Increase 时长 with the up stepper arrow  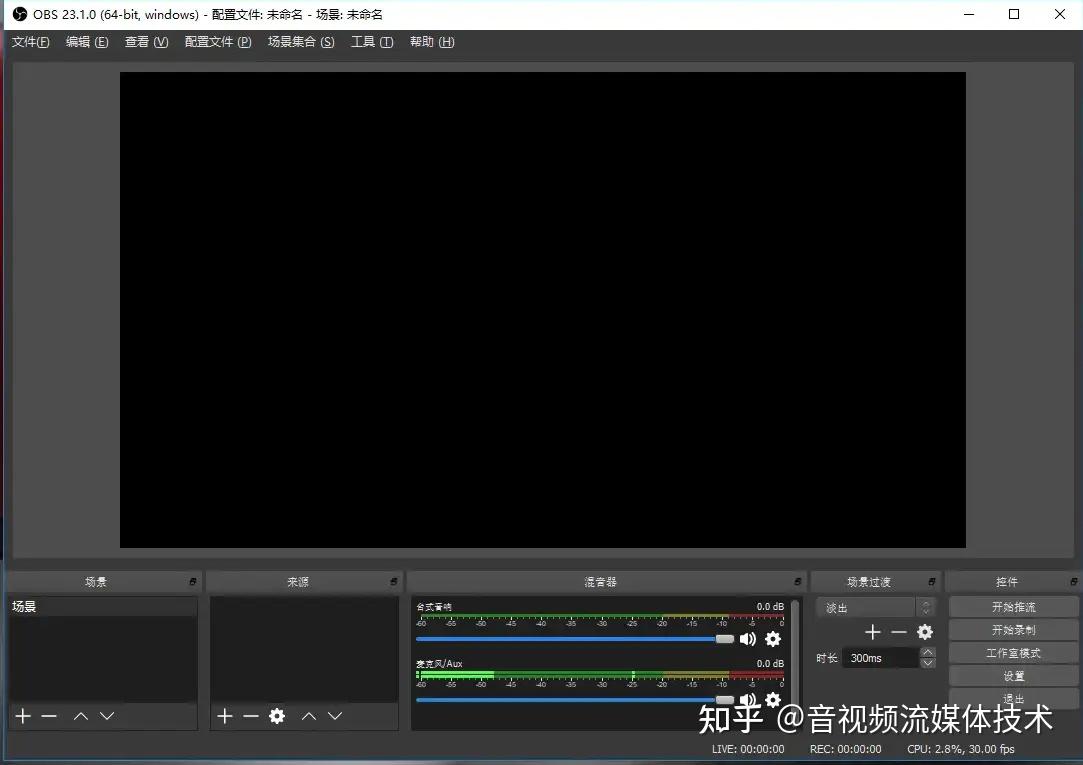tap(928, 652)
